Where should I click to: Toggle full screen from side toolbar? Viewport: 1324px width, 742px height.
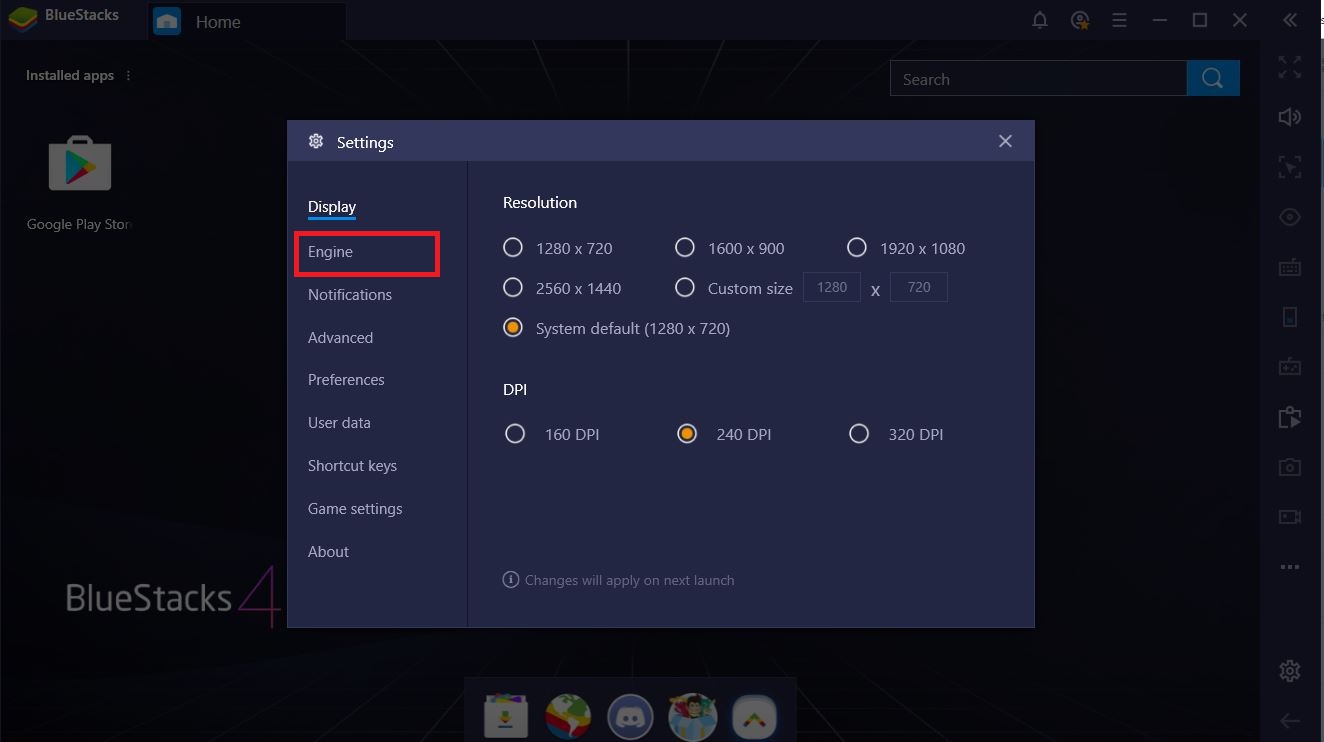point(1290,67)
